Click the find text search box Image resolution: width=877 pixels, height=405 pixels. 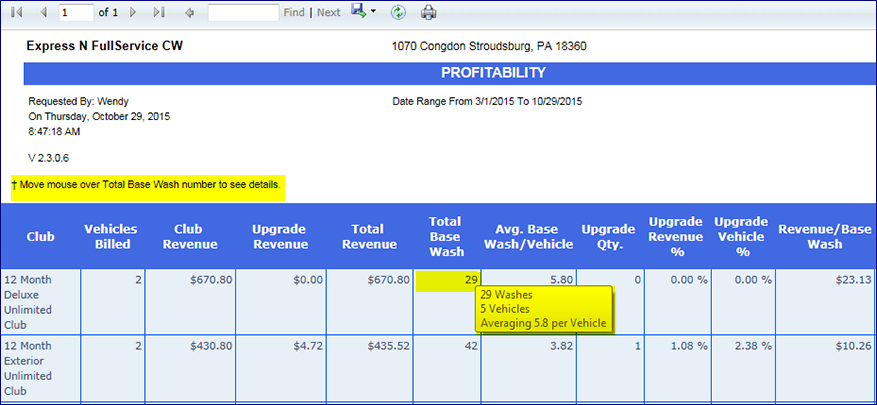(x=243, y=13)
